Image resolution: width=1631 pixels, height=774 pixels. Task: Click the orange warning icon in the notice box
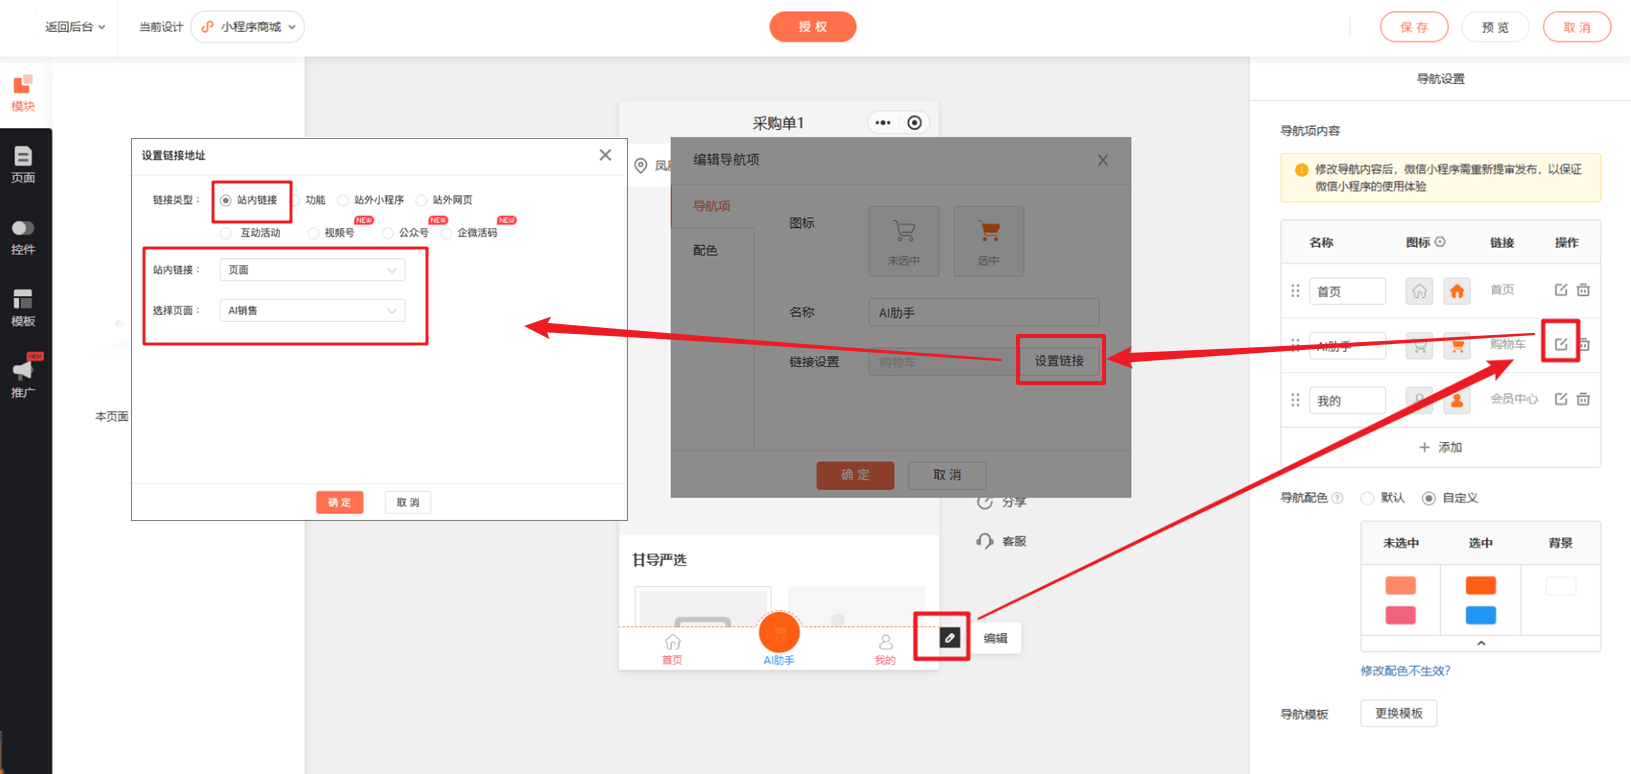click(1301, 170)
